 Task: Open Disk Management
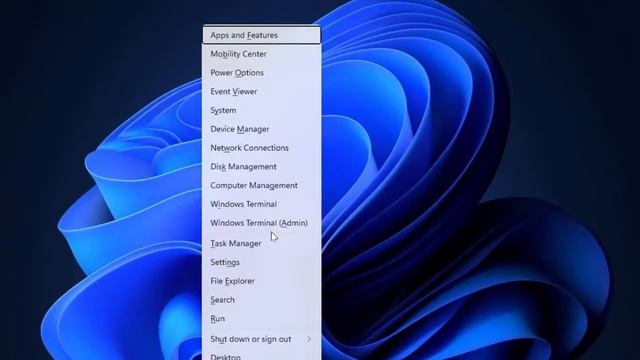coord(262,167)
